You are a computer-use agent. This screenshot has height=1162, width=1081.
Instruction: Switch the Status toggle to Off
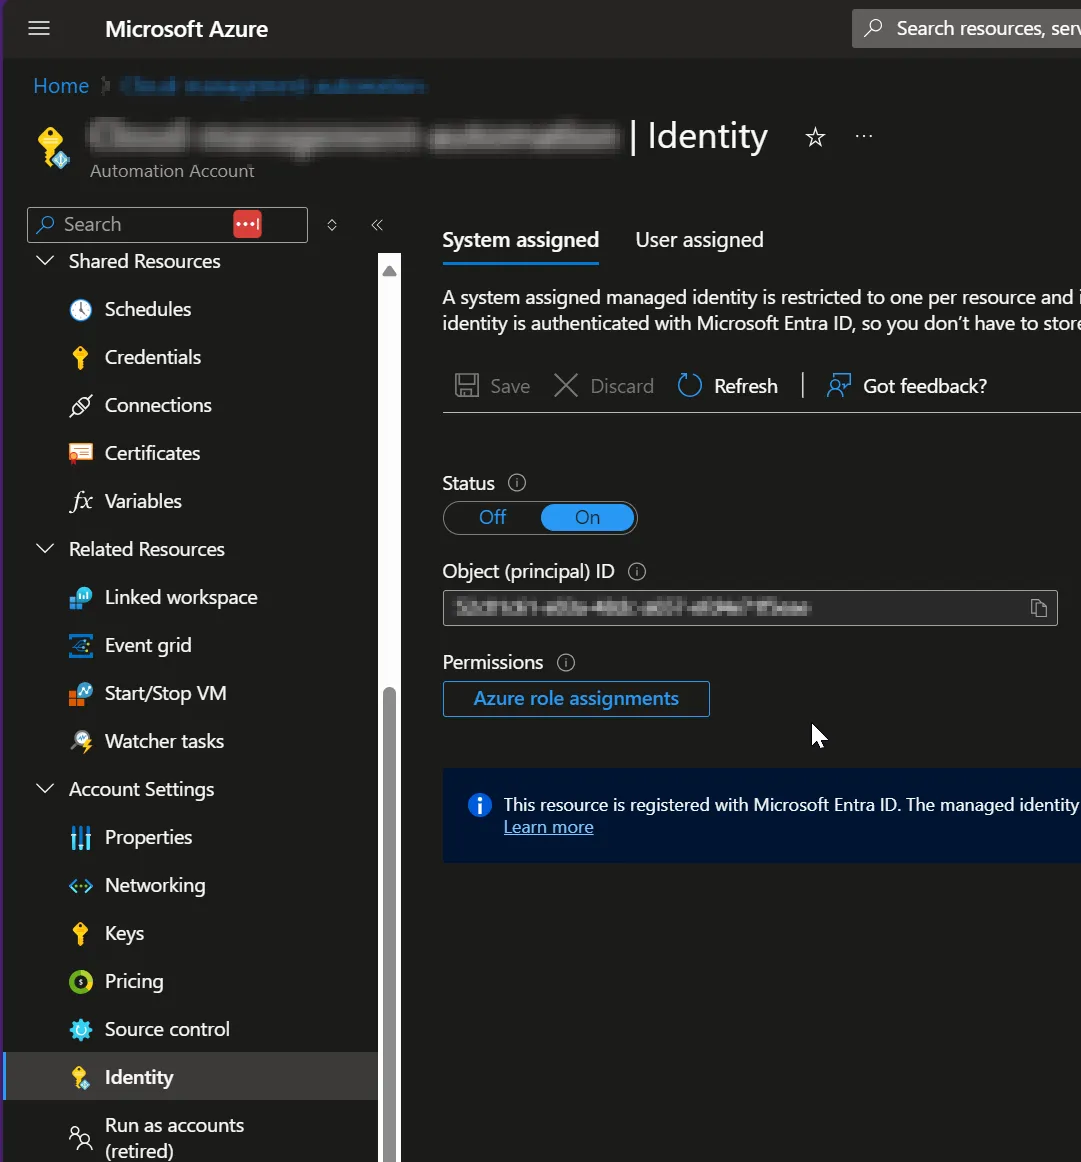[493, 517]
